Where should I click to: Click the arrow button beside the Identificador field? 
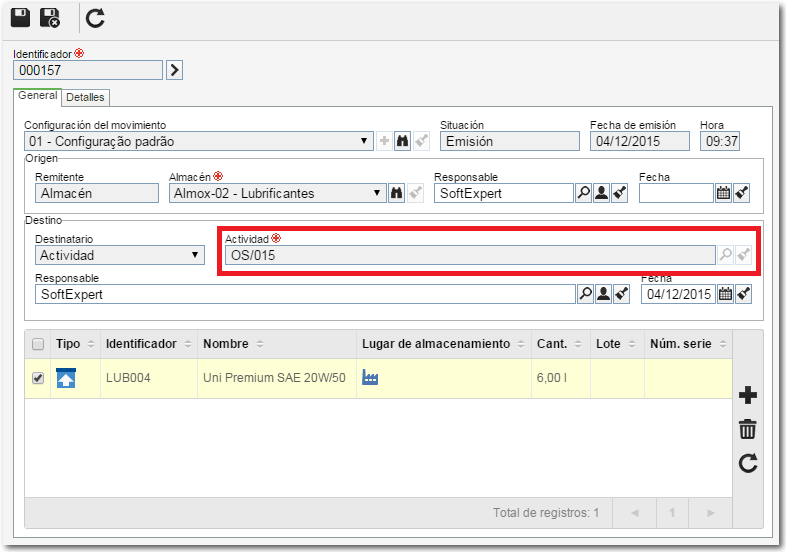point(174,70)
